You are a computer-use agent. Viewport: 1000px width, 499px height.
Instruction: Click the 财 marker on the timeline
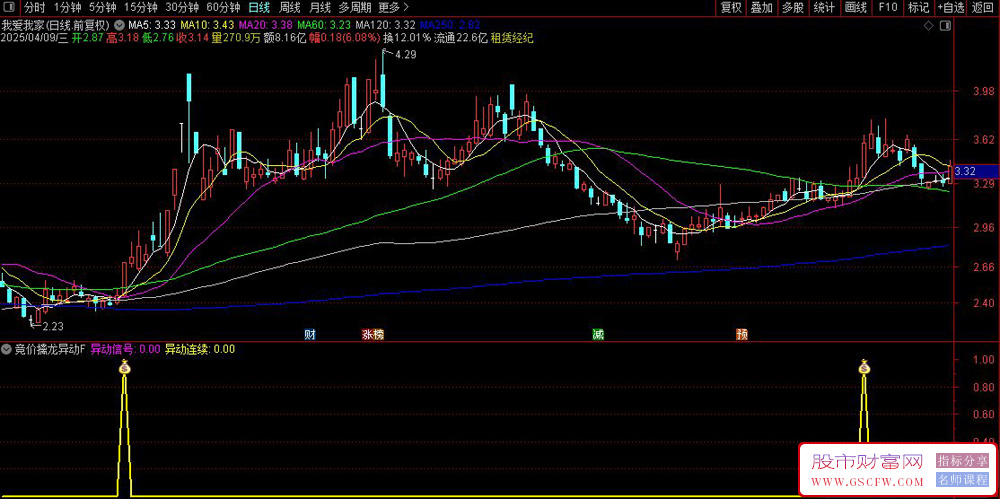pos(309,334)
